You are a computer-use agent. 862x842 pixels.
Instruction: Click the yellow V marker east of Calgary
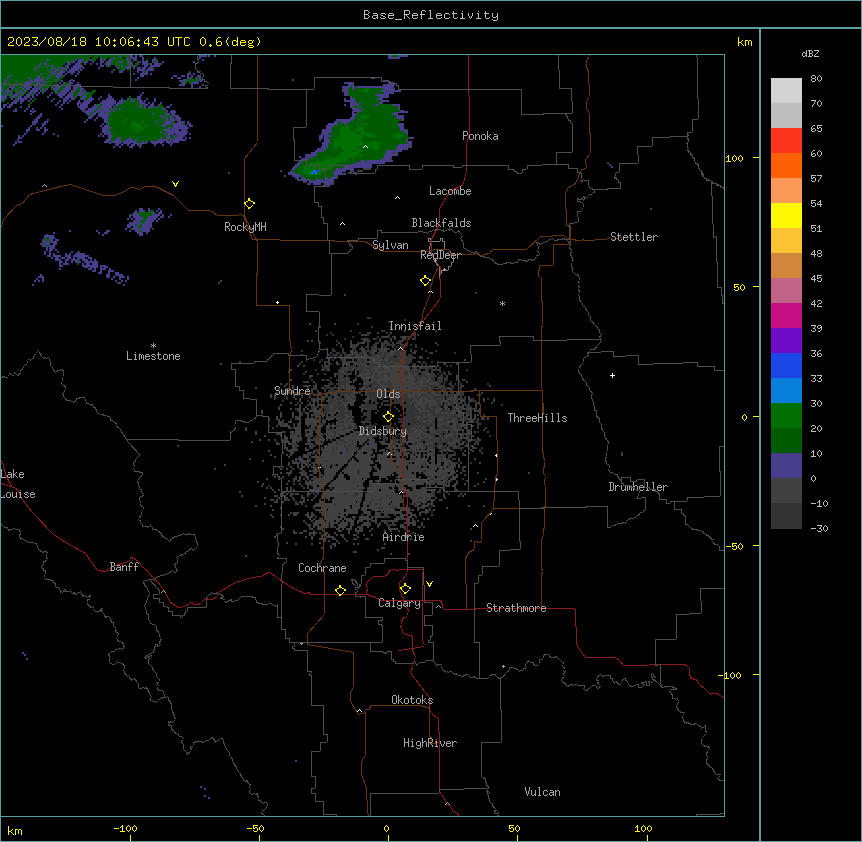(429, 584)
